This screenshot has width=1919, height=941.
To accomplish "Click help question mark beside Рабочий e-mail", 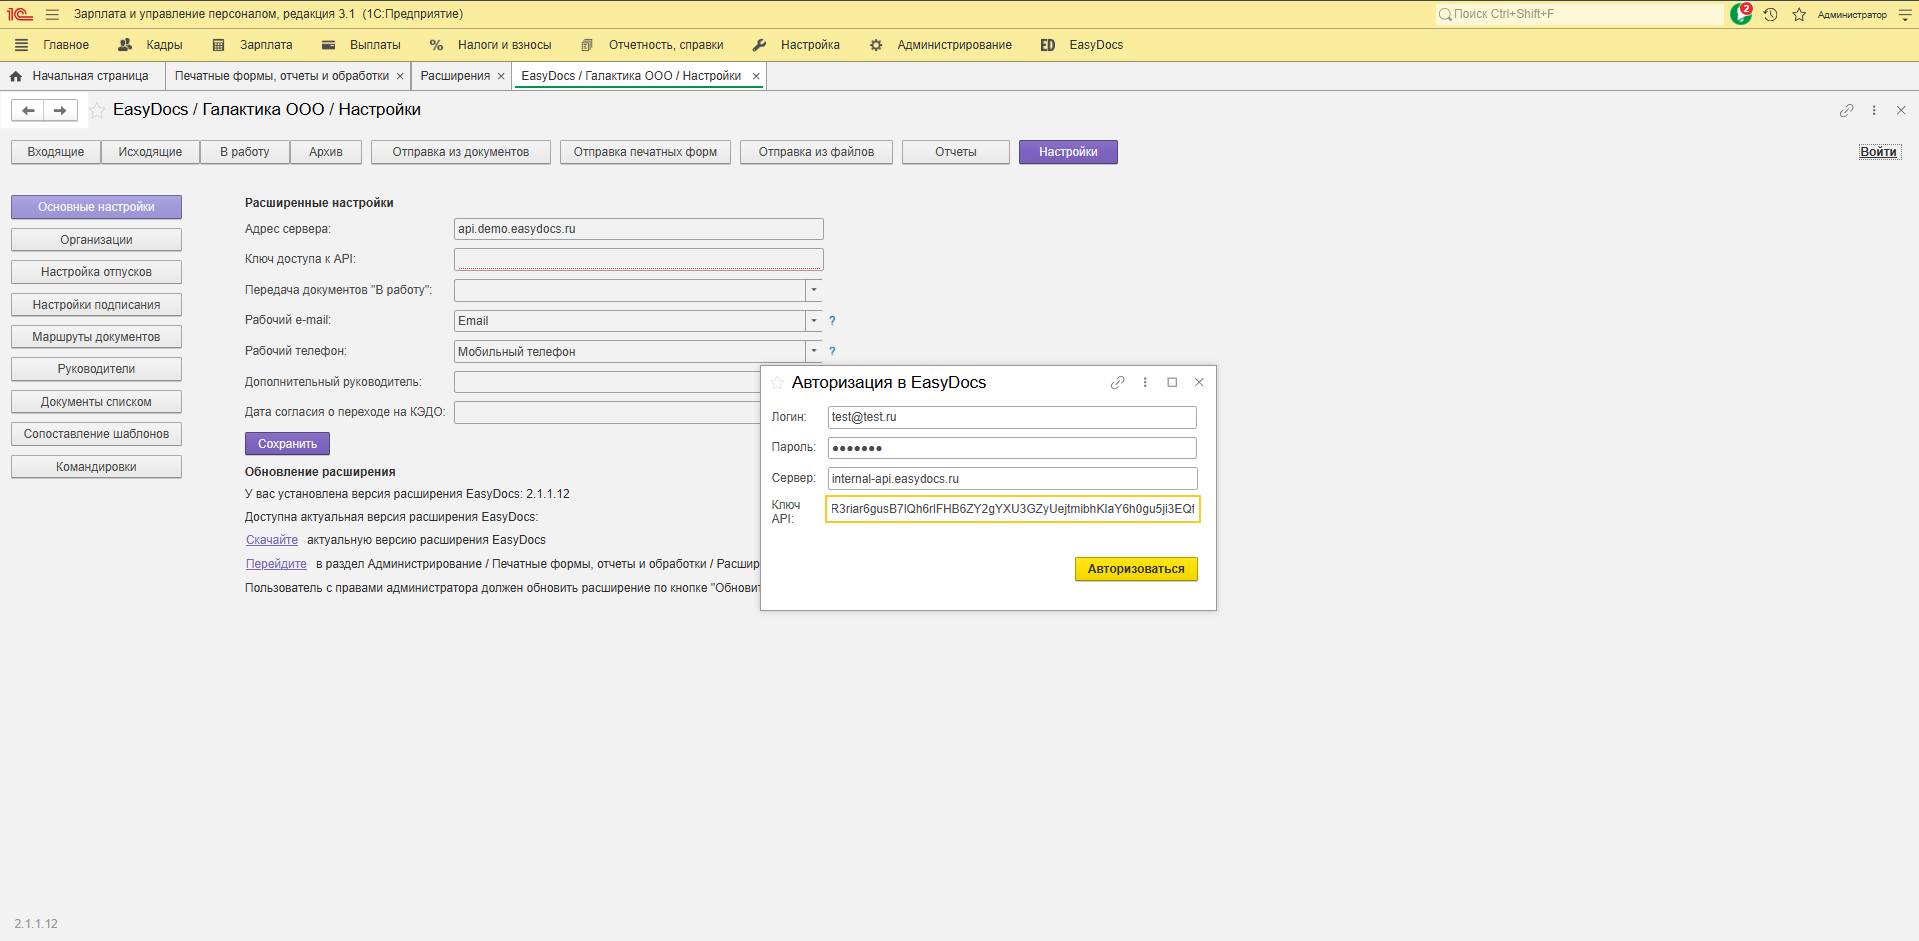I will [x=832, y=321].
